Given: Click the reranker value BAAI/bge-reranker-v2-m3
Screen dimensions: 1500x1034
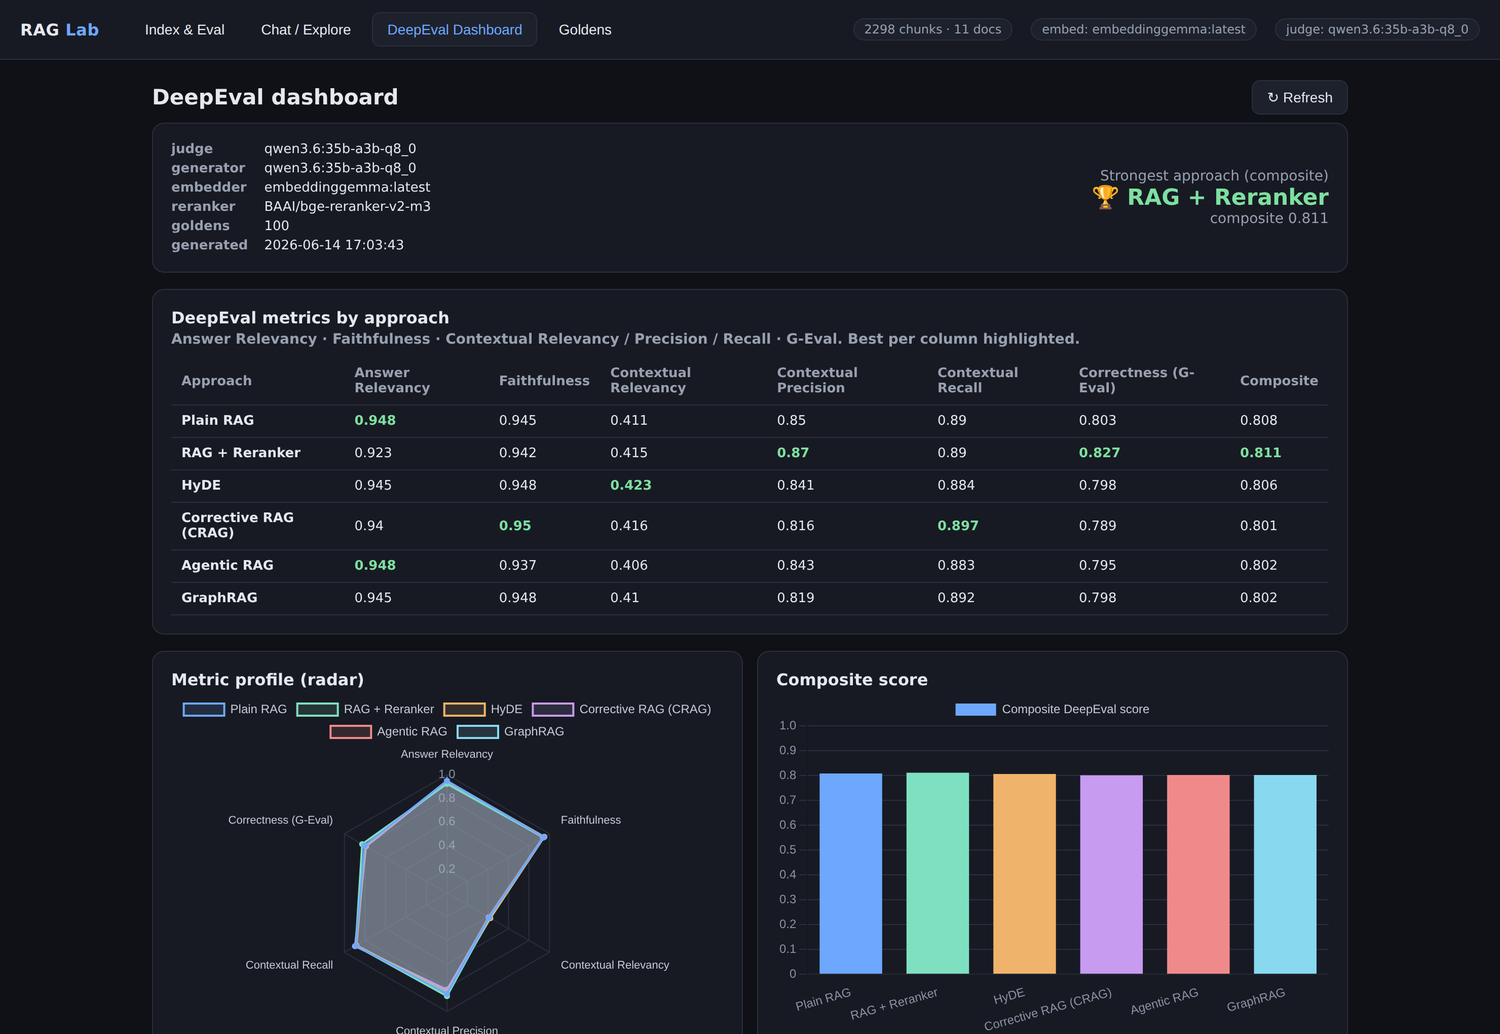Looking at the screenshot, I should pyautogui.click(x=347, y=206).
